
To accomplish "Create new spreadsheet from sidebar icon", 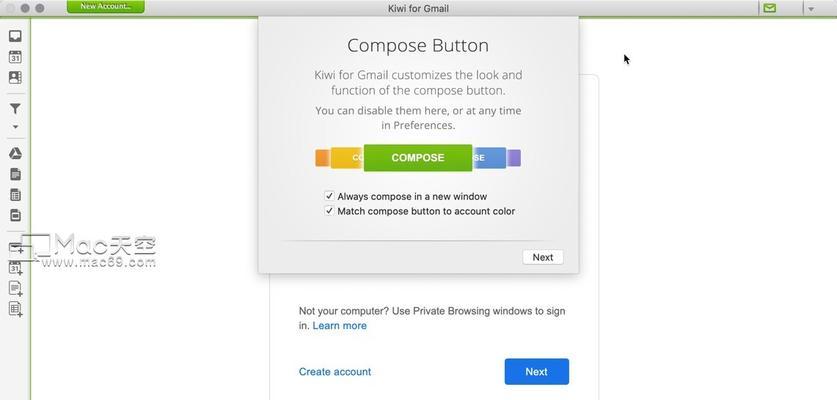I will (15, 309).
